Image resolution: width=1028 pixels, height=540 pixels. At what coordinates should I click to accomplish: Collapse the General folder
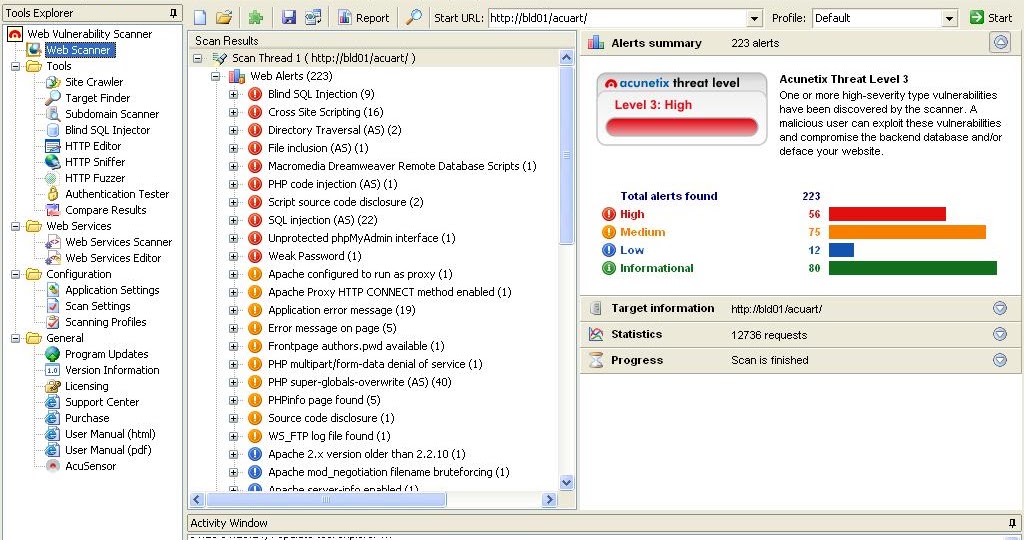(x=15, y=338)
